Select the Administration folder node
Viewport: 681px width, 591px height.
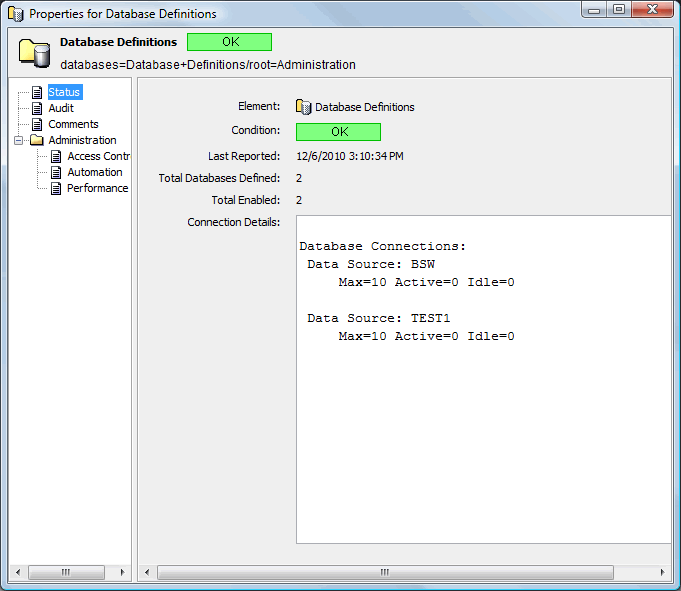(x=82, y=140)
